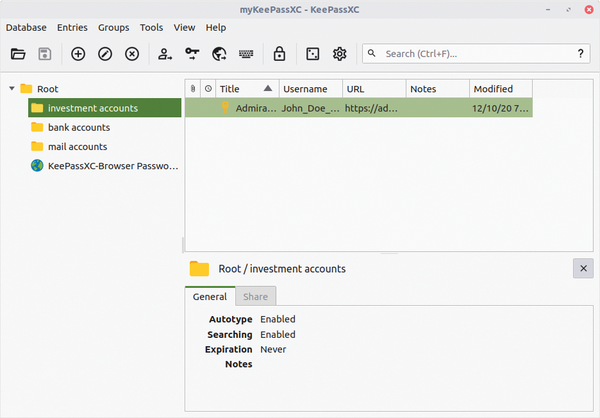This screenshot has height=418, width=600.
Task: Click the Autotype 'Enabled' value
Action: click(278, 319)
